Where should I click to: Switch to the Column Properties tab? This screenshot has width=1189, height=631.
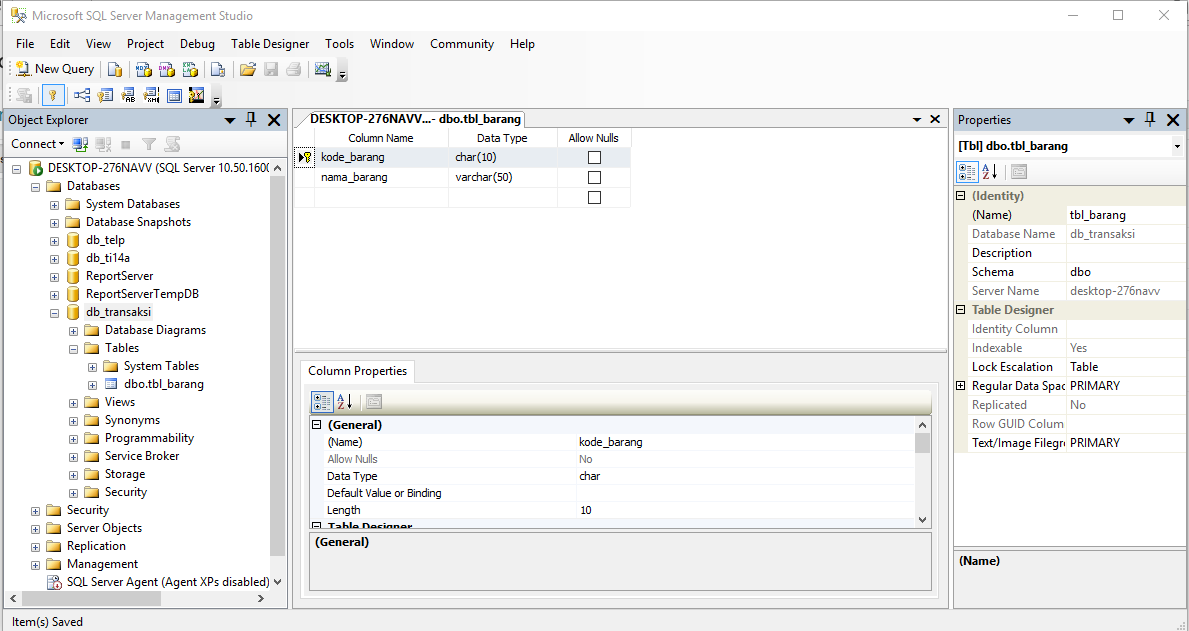pos(356,371)
